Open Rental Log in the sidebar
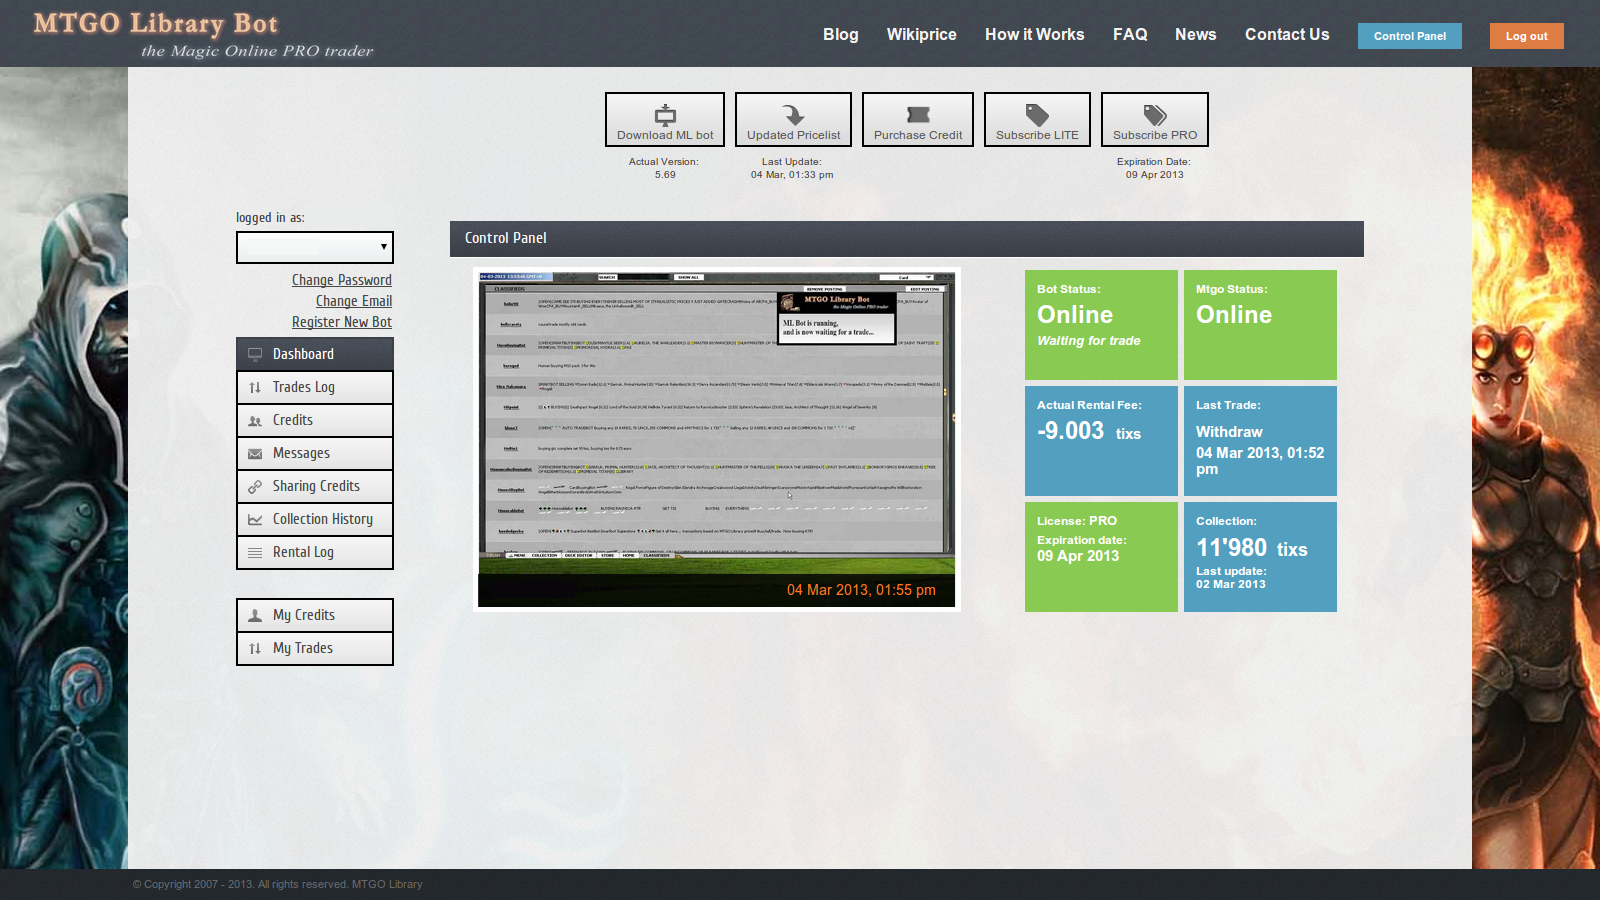The height and width of the screenshot is (900, 1600). 315,552
